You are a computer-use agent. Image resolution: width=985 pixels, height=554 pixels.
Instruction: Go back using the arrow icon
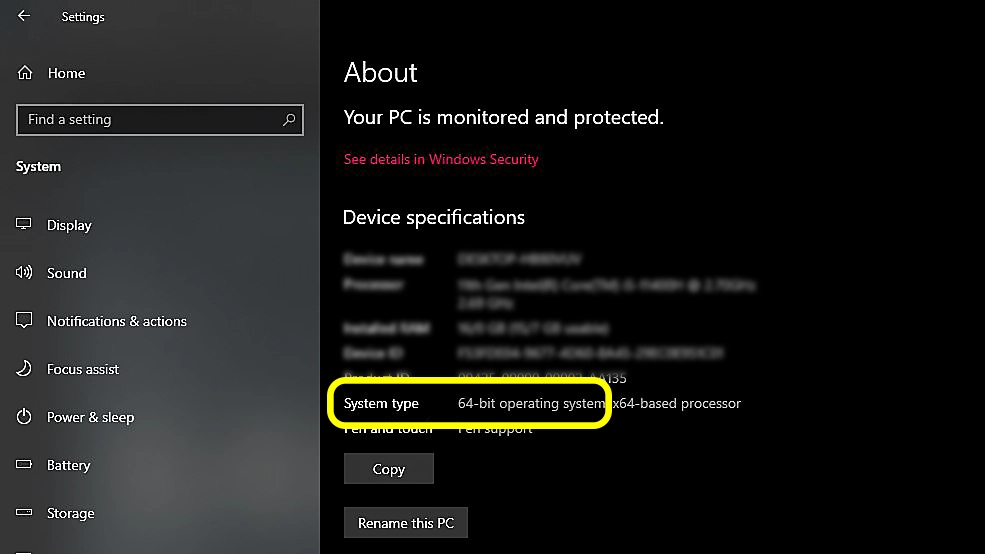pyautogui.click(x=24, y=16)
